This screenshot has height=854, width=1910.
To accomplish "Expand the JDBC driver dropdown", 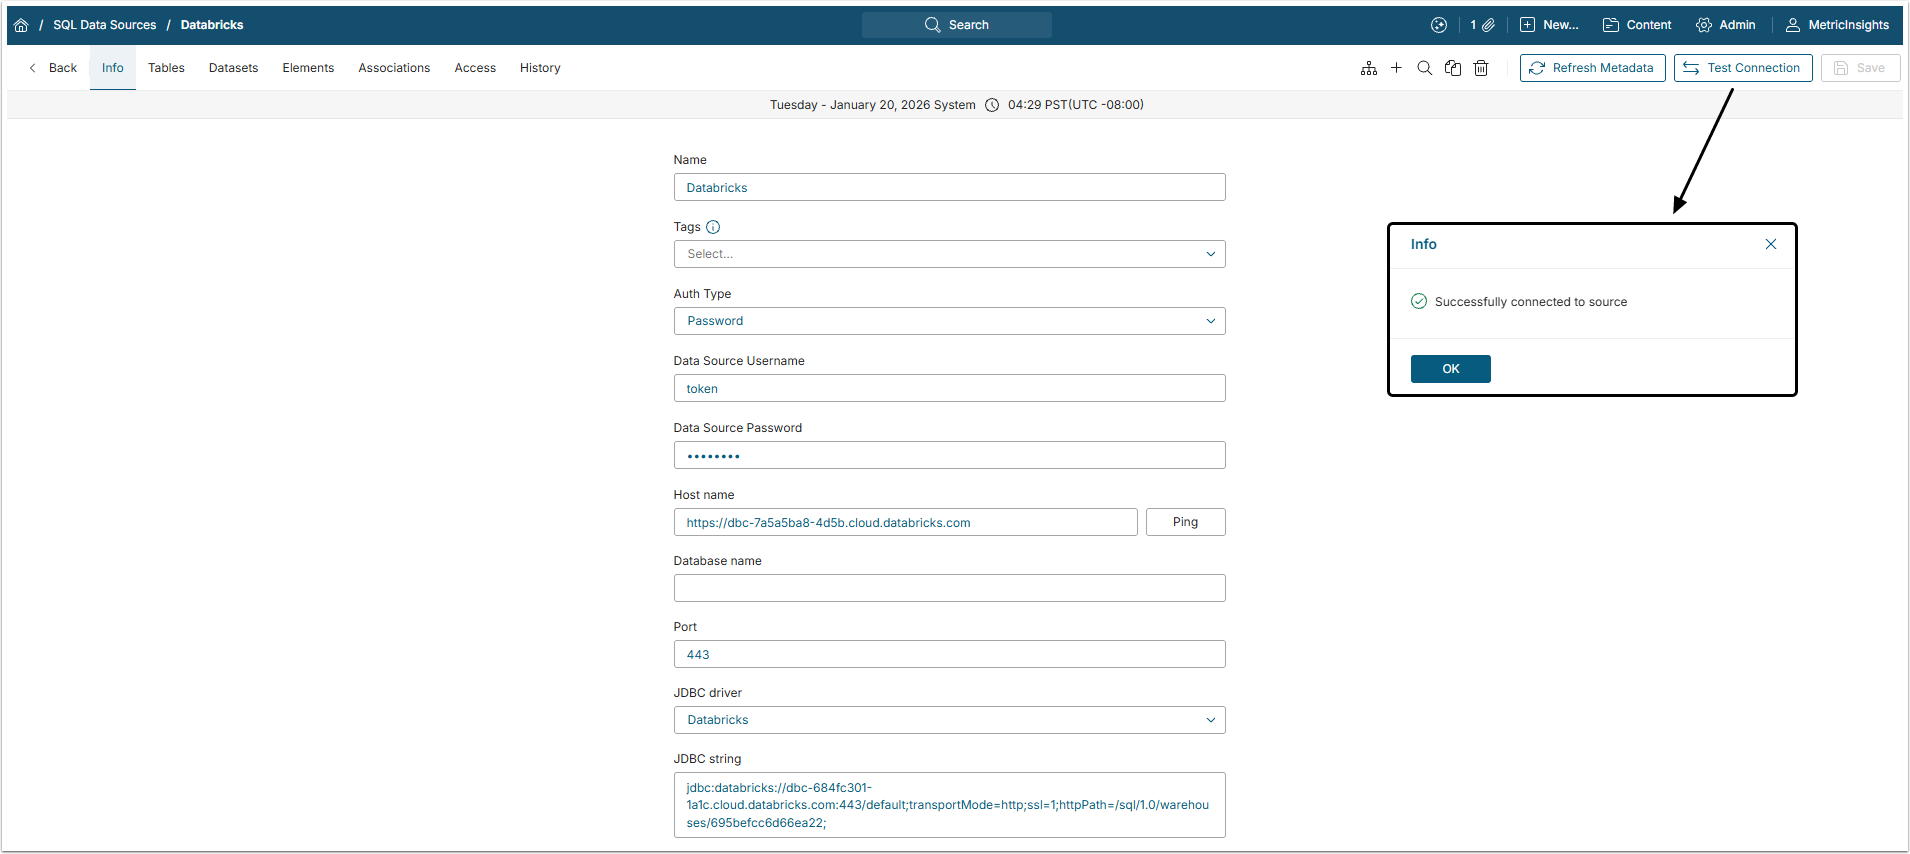I will point(949,720).
